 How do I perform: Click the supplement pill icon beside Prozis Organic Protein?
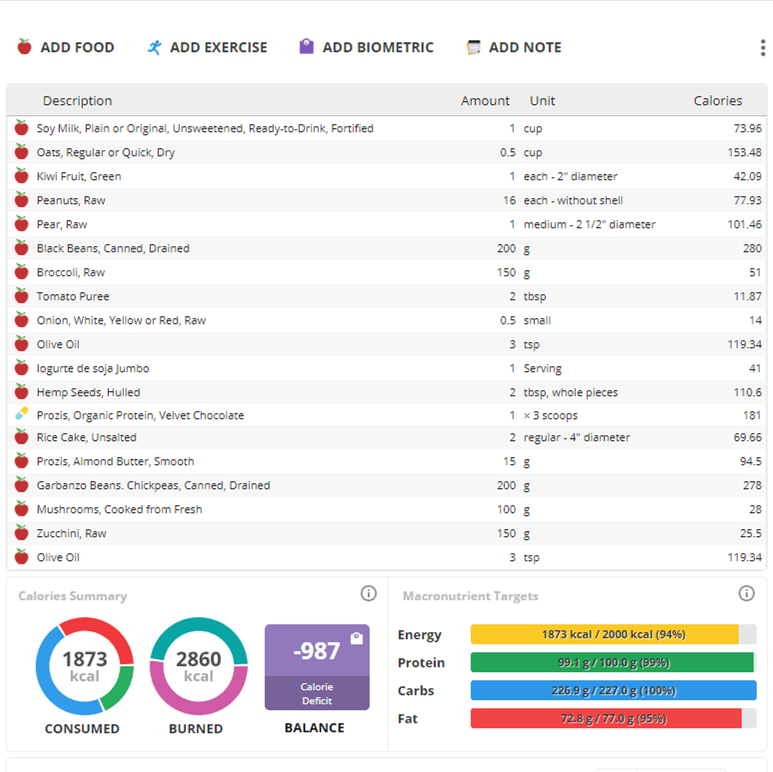(21, 414)
